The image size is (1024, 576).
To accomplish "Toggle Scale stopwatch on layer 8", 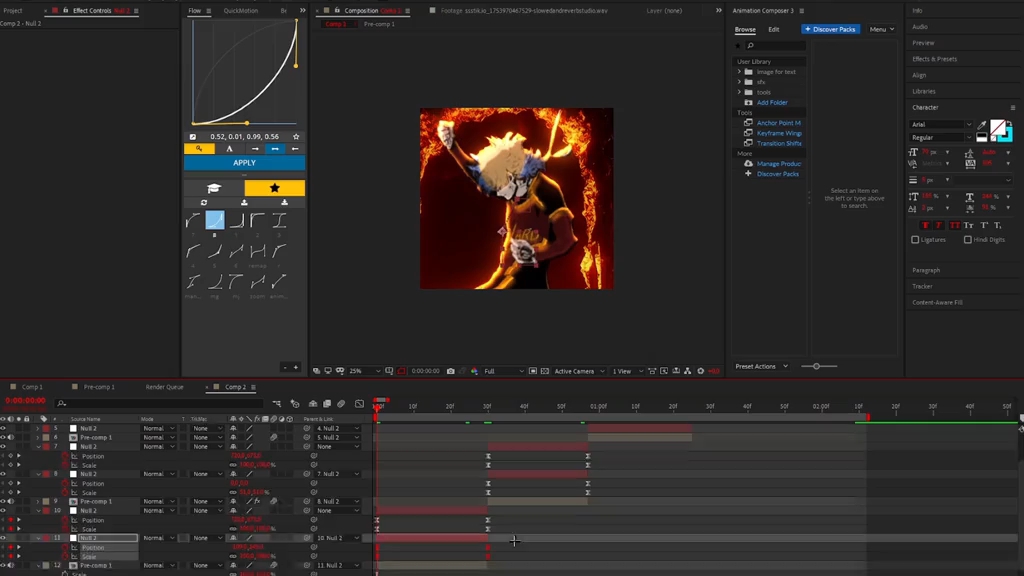I will pos(65,492).
